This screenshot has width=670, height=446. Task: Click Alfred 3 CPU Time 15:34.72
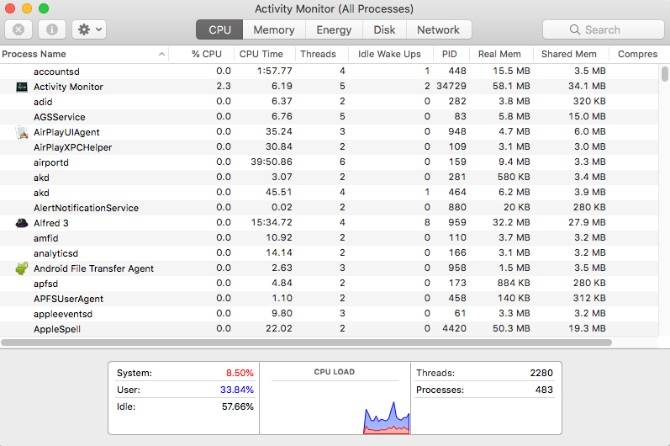click(x=271, y=223)
